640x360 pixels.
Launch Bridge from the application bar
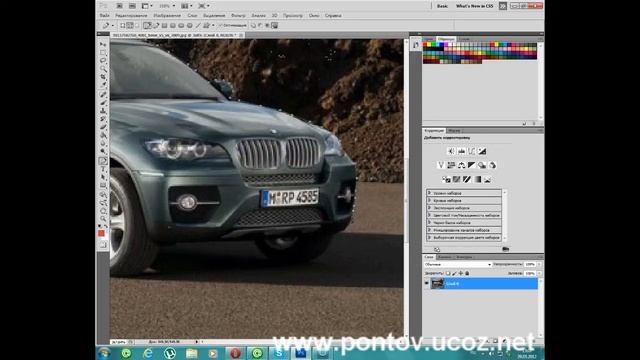119,6
